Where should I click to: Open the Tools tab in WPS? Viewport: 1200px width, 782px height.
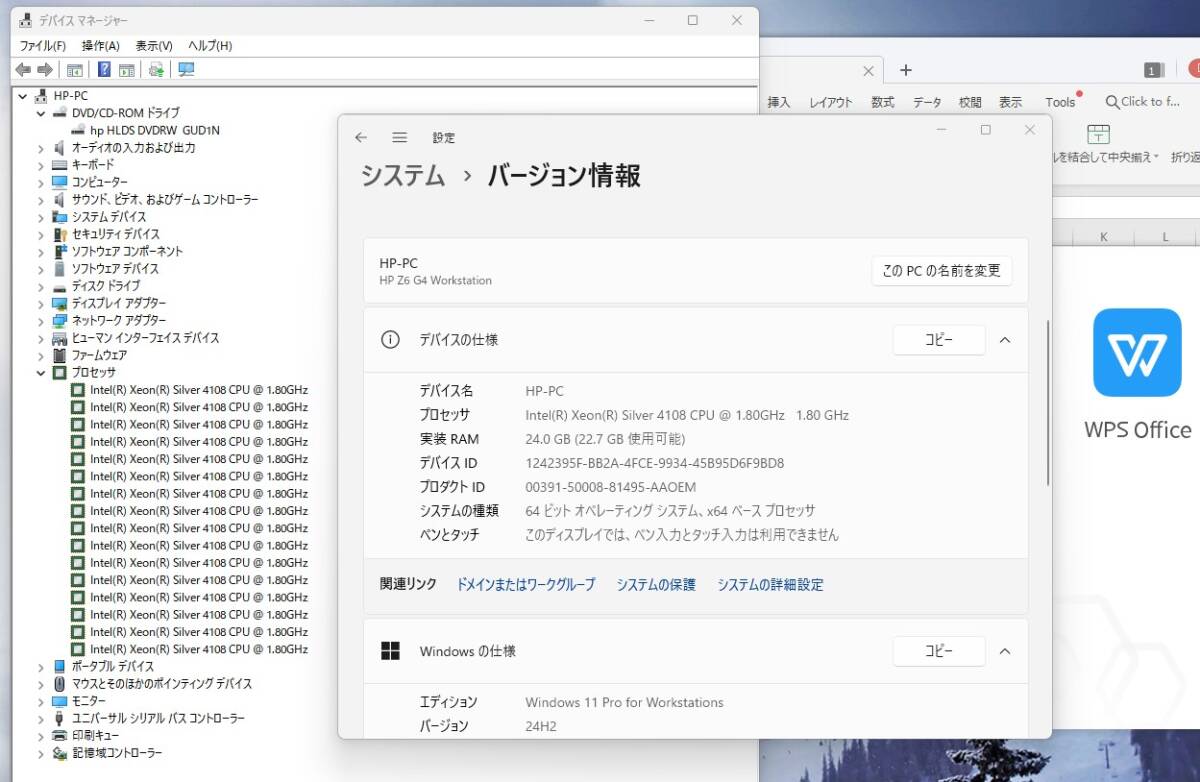point(1060,102)
